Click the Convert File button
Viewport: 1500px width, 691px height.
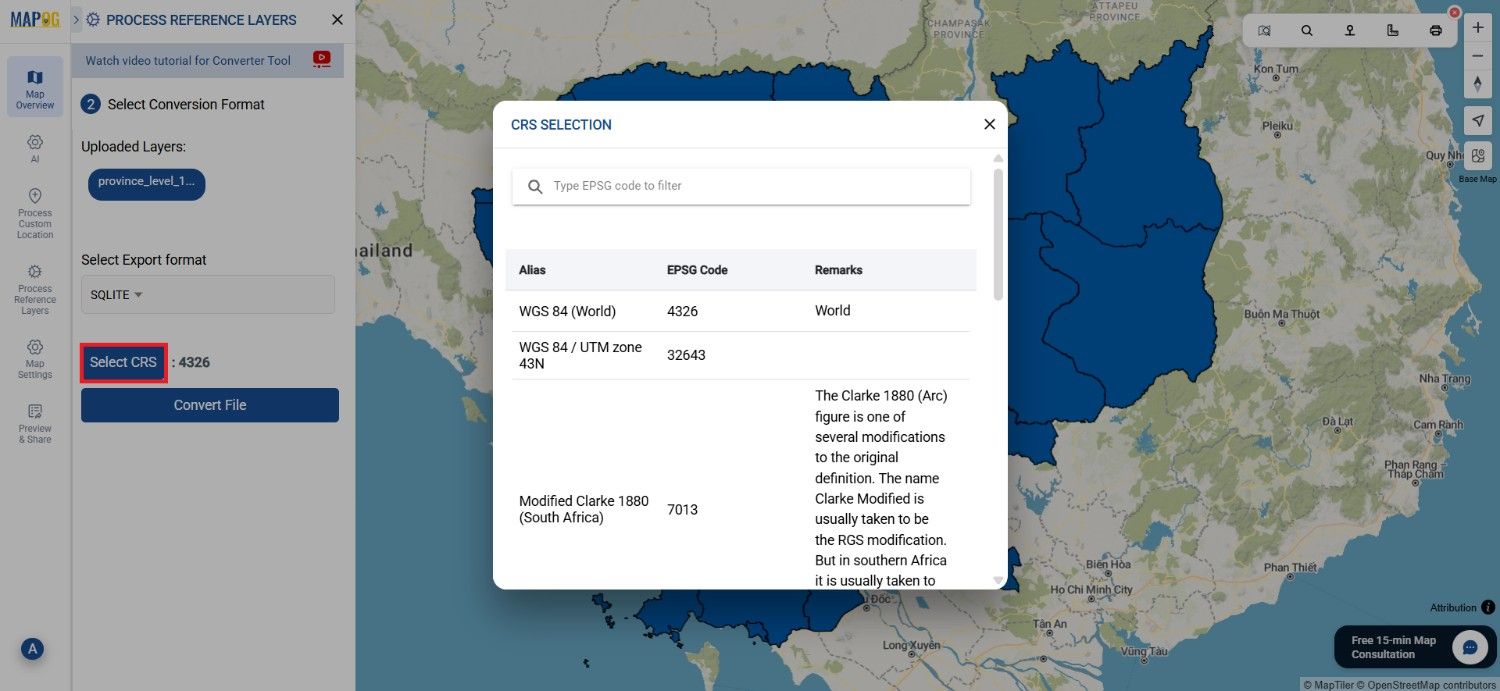pyautogui.click(x=210, y=405)
